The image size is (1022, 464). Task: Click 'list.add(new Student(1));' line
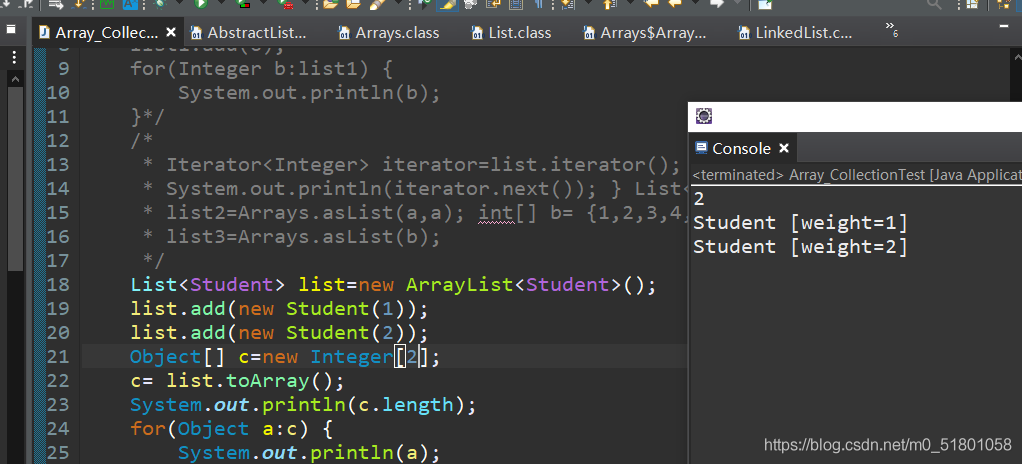tap(279, 309)
